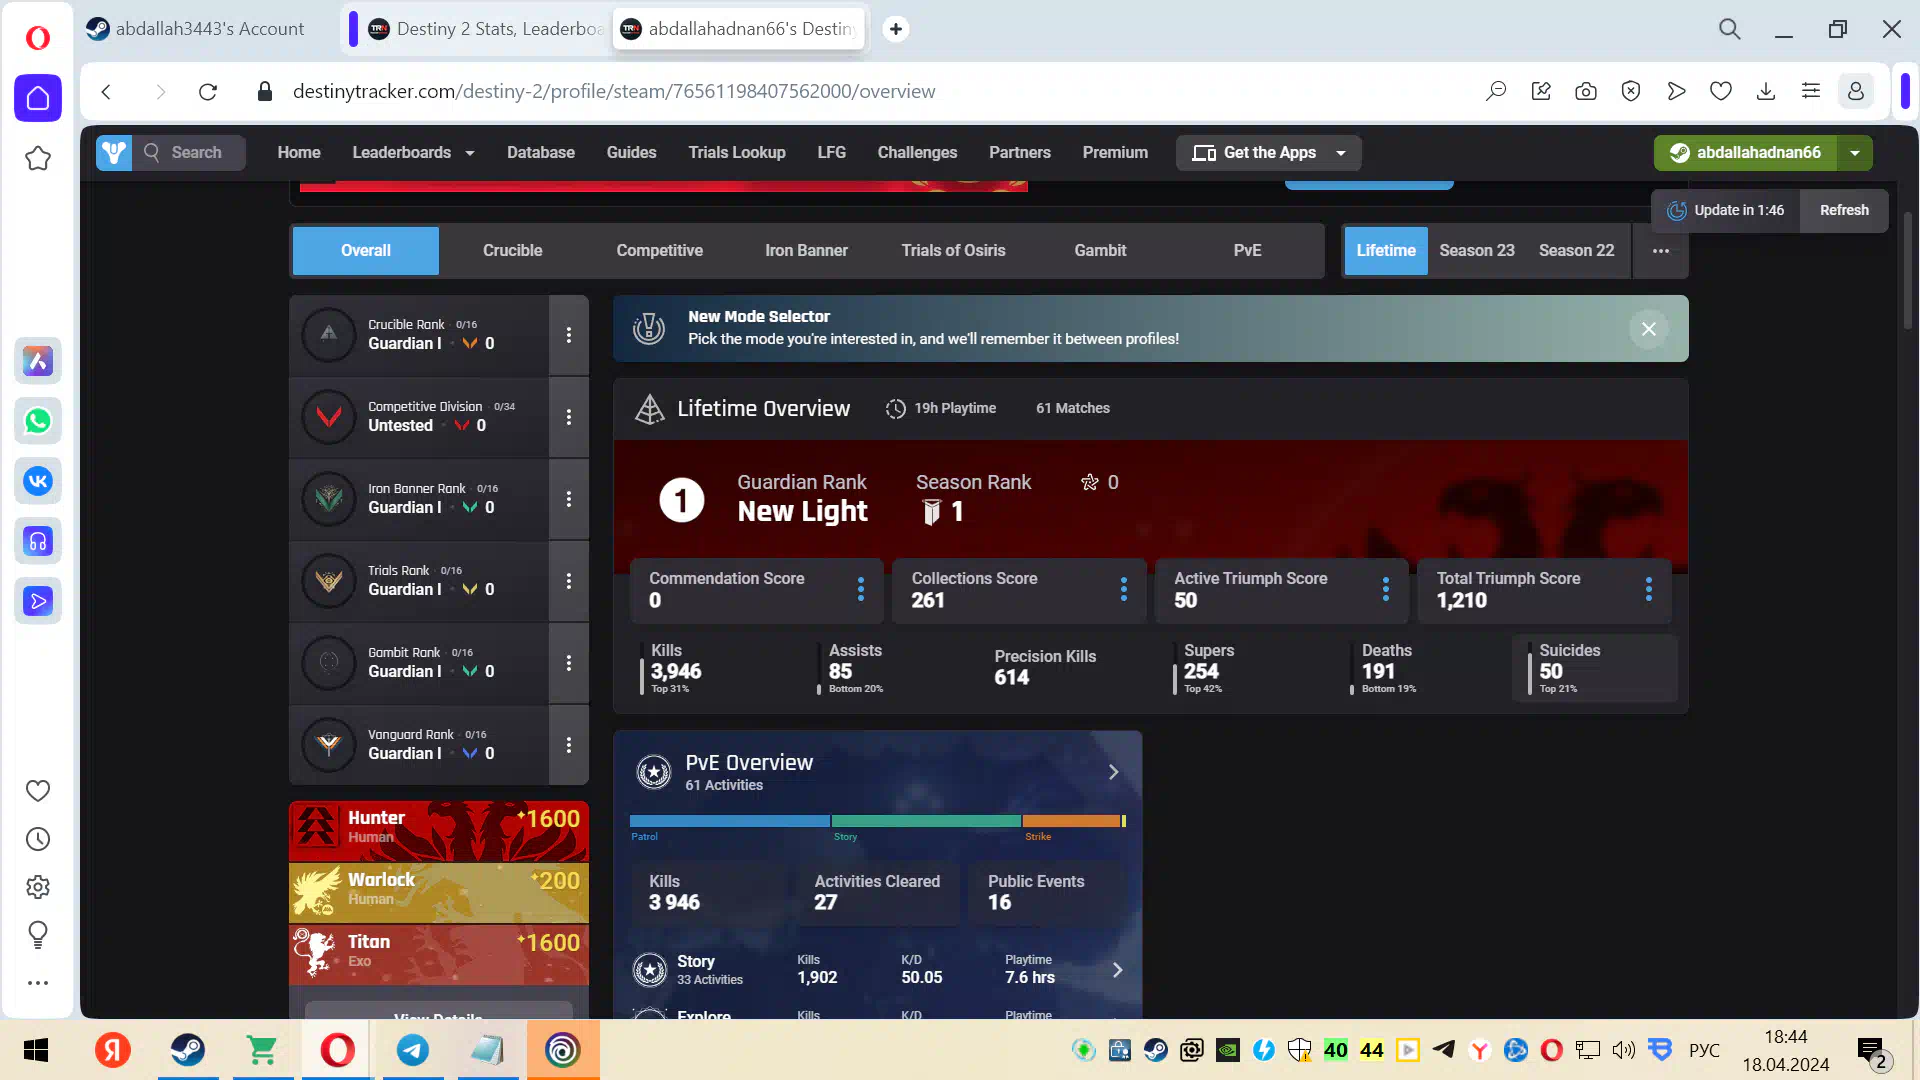Open Gambit Rank options menu
This screenshot has height=1080, width=1920.
(x=569, y=663)
